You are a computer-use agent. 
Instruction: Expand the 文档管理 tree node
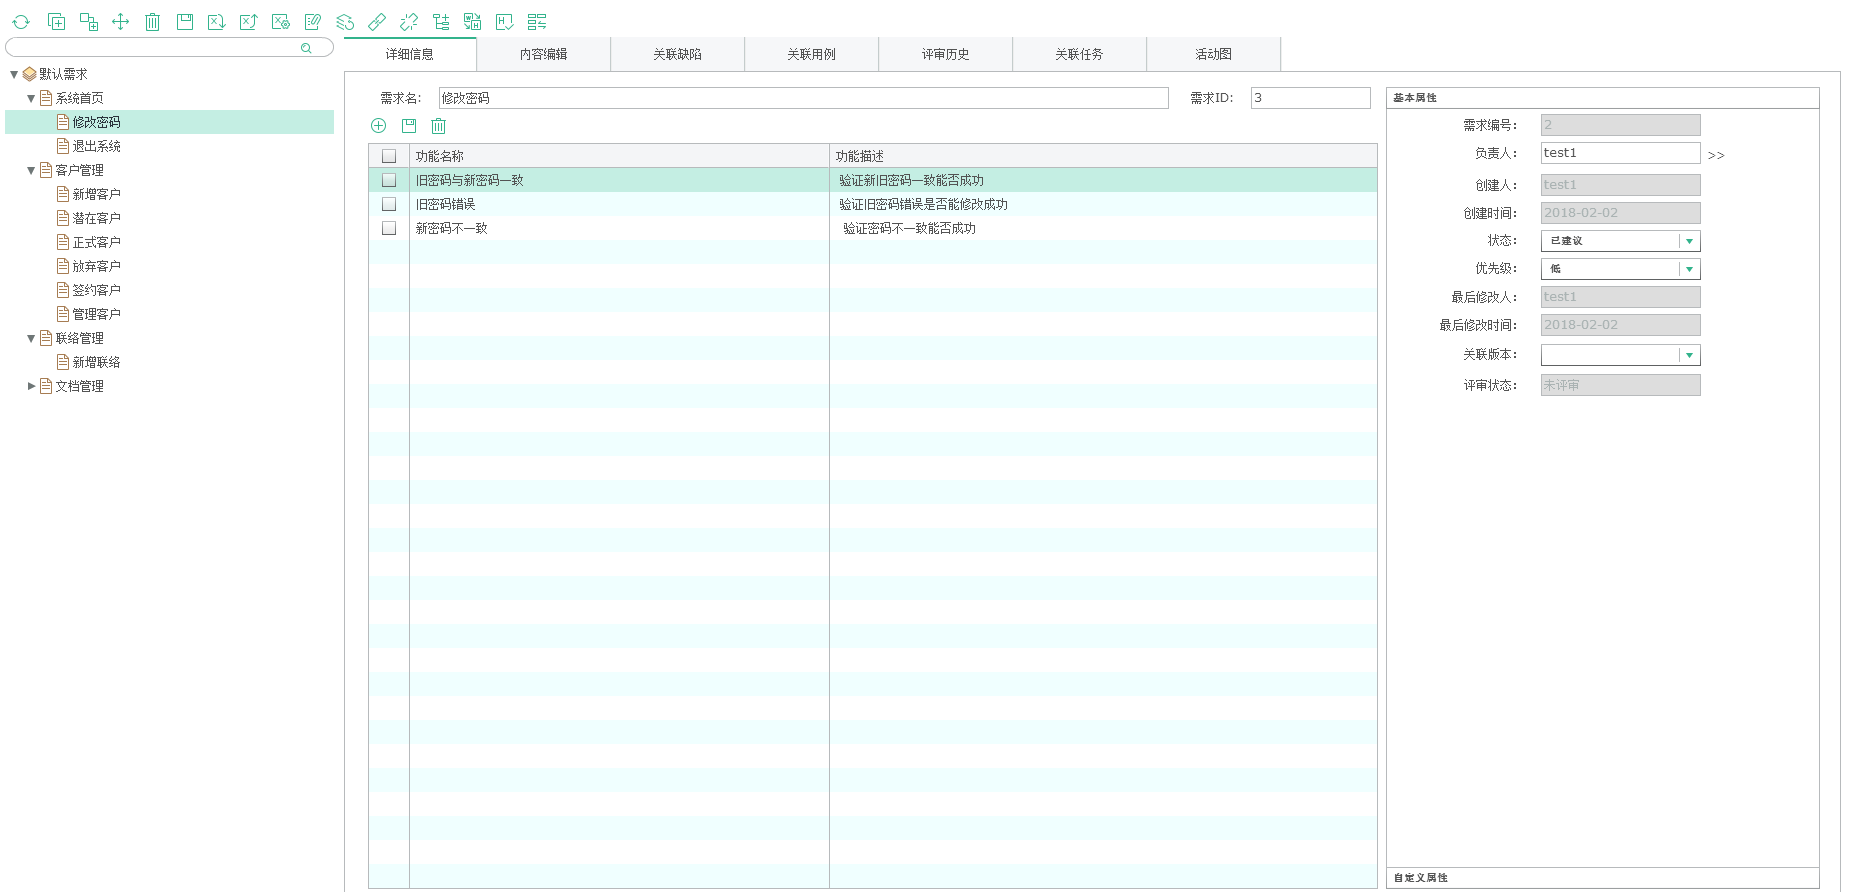pyautogui.click(x=31, y=386)
